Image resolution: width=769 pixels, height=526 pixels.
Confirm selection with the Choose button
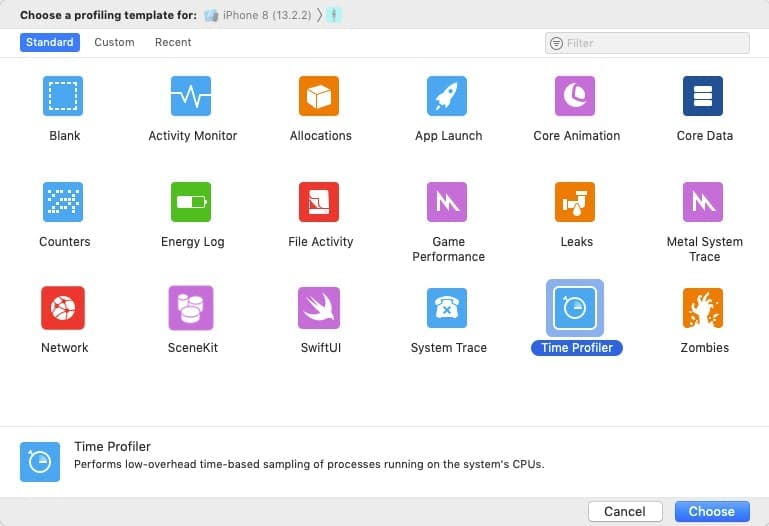(x=712, y=511)
